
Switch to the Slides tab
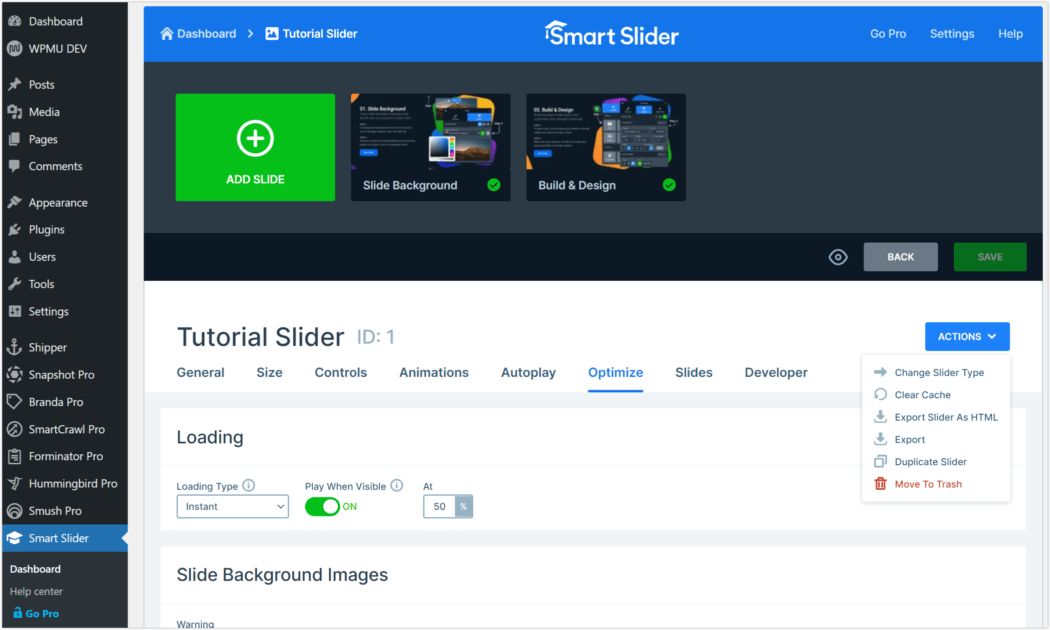694,373
